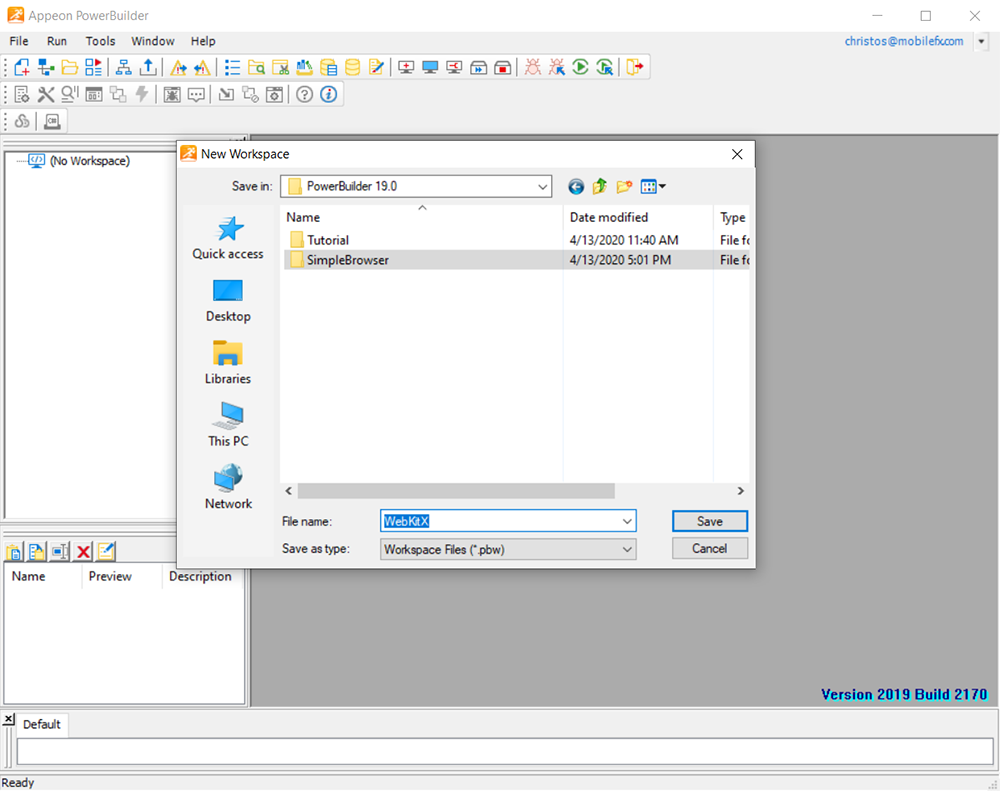Go back using blue arrow in dialog
The image size is (1000, 791).
click(576, 186)
